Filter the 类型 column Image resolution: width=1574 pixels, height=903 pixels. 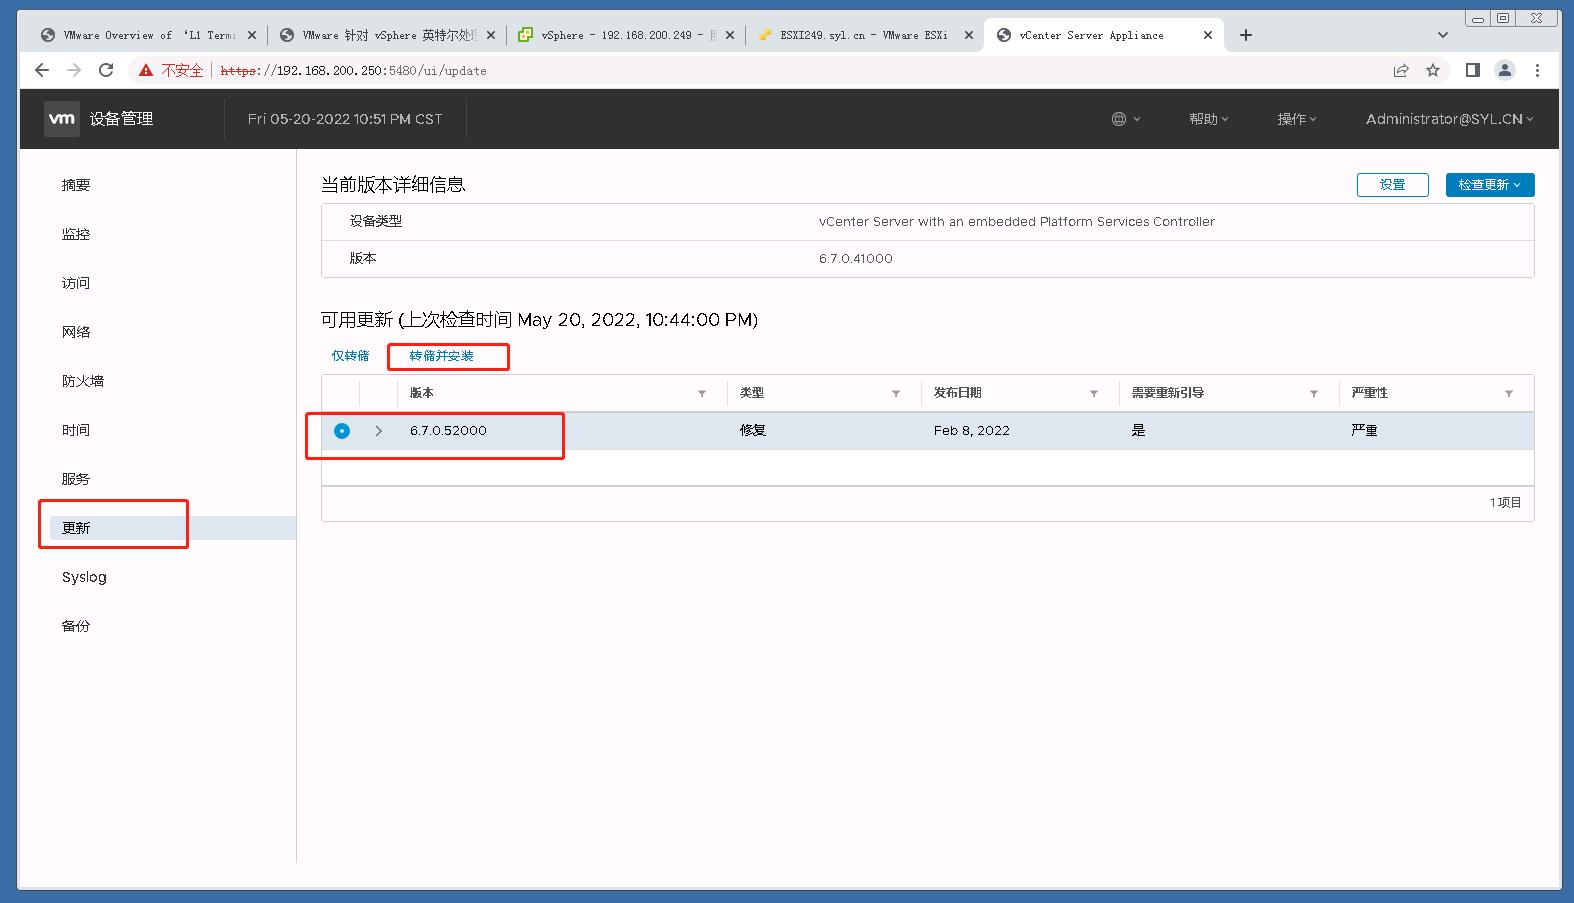896,394
